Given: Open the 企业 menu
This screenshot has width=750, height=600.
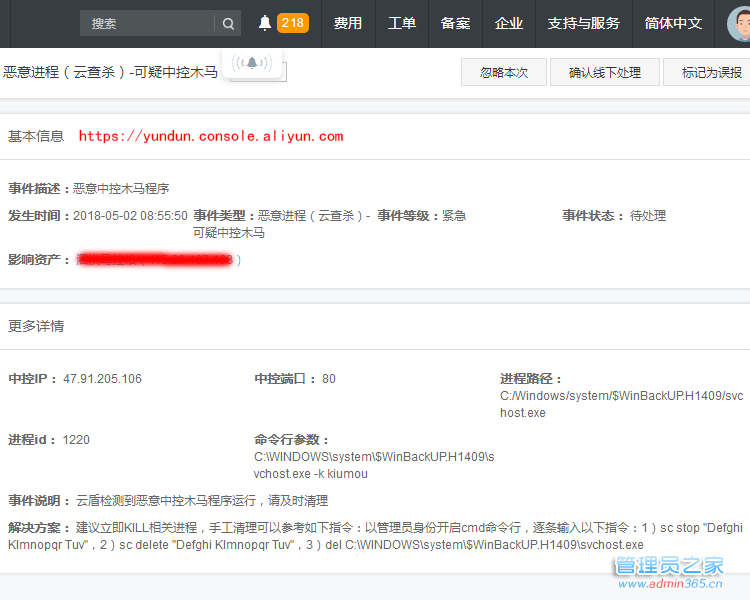Looking at the screenshot, I should point(509,23).
